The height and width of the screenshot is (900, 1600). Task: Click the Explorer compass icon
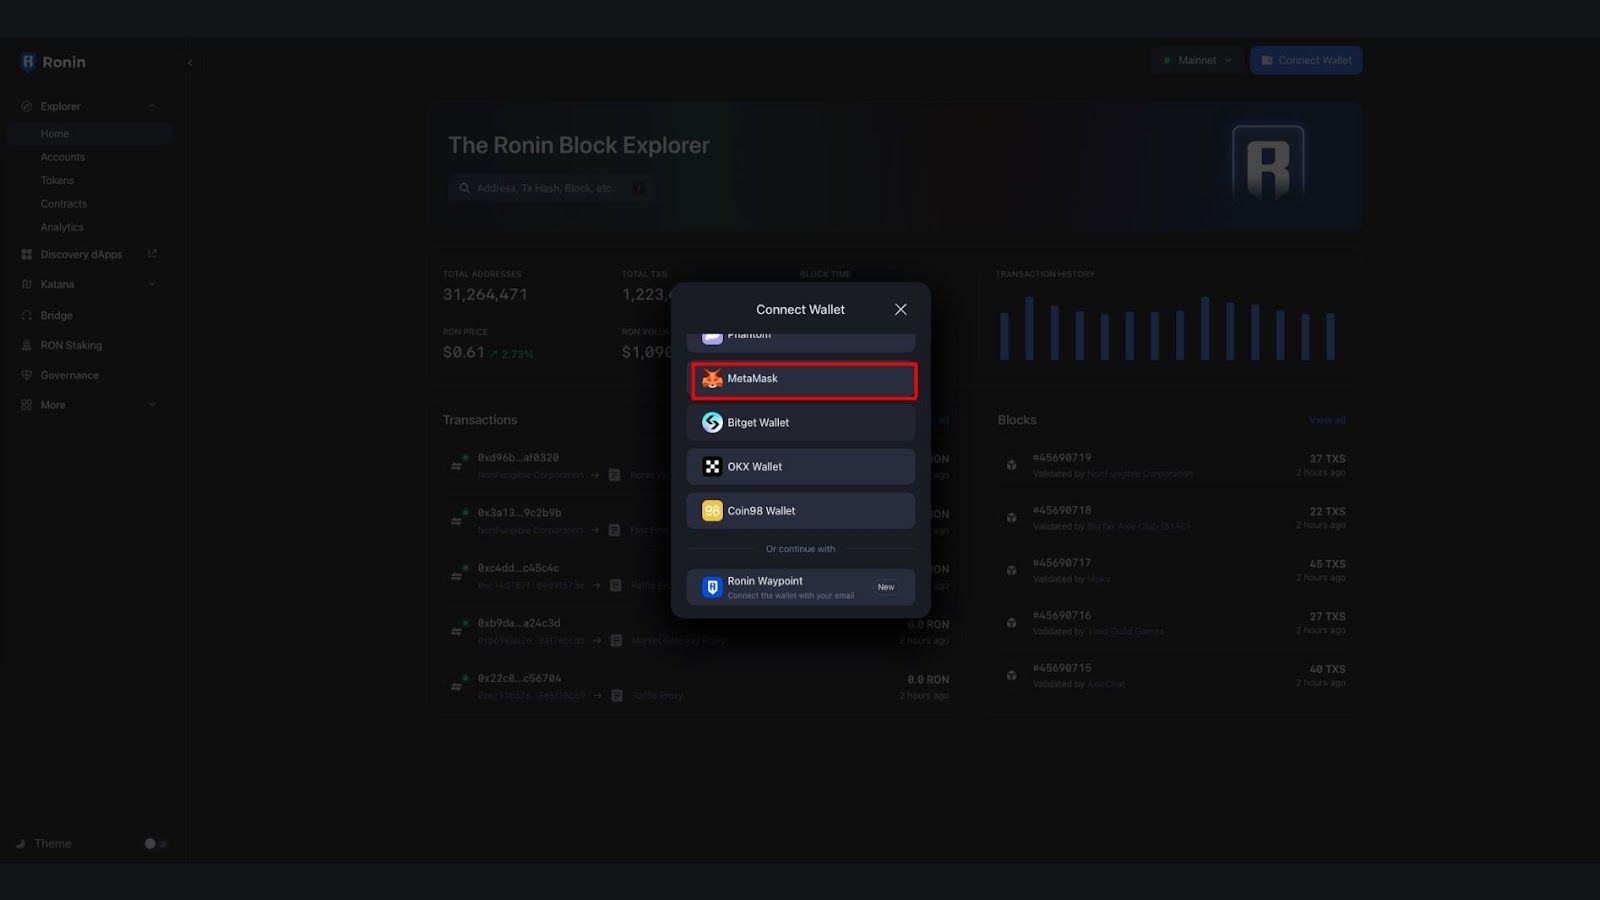tap(26, 106)
